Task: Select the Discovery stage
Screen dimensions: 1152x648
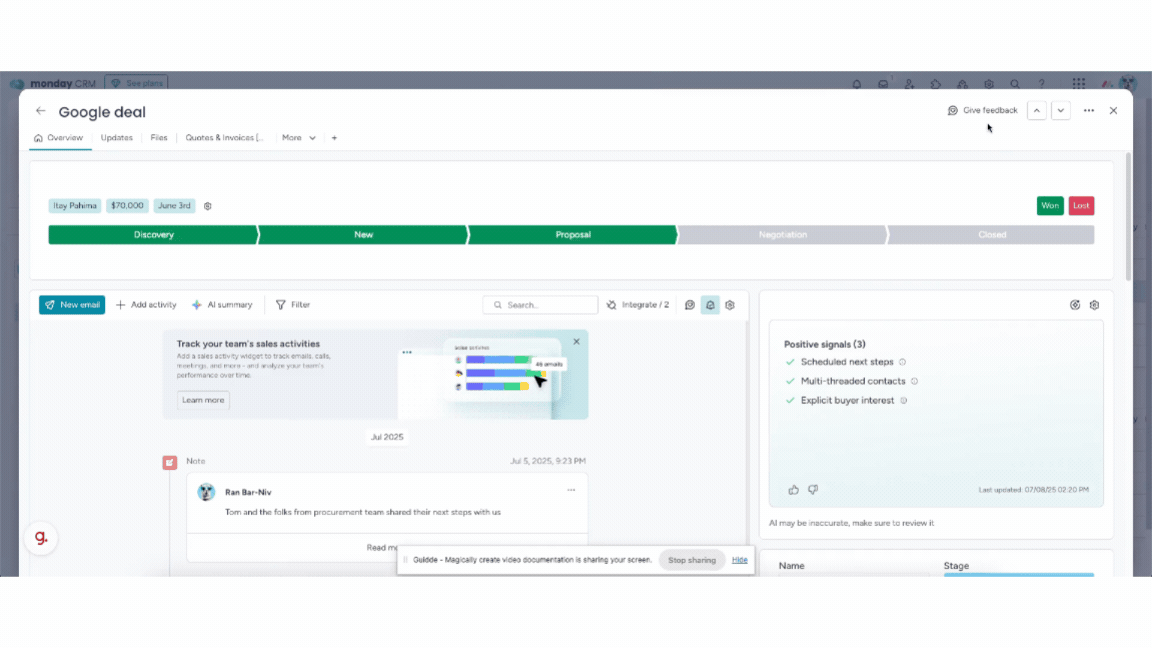Action: pos(154,235)
